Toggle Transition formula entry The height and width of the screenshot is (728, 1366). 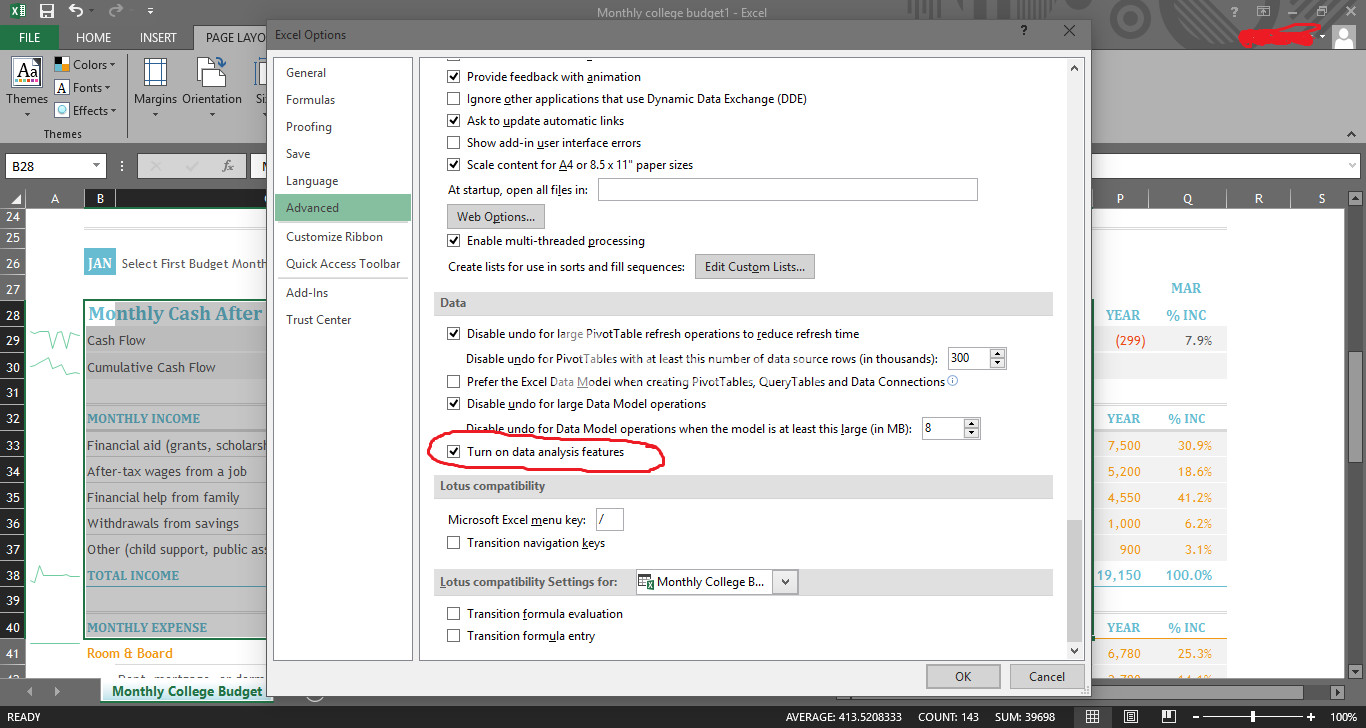click(454, 636)
